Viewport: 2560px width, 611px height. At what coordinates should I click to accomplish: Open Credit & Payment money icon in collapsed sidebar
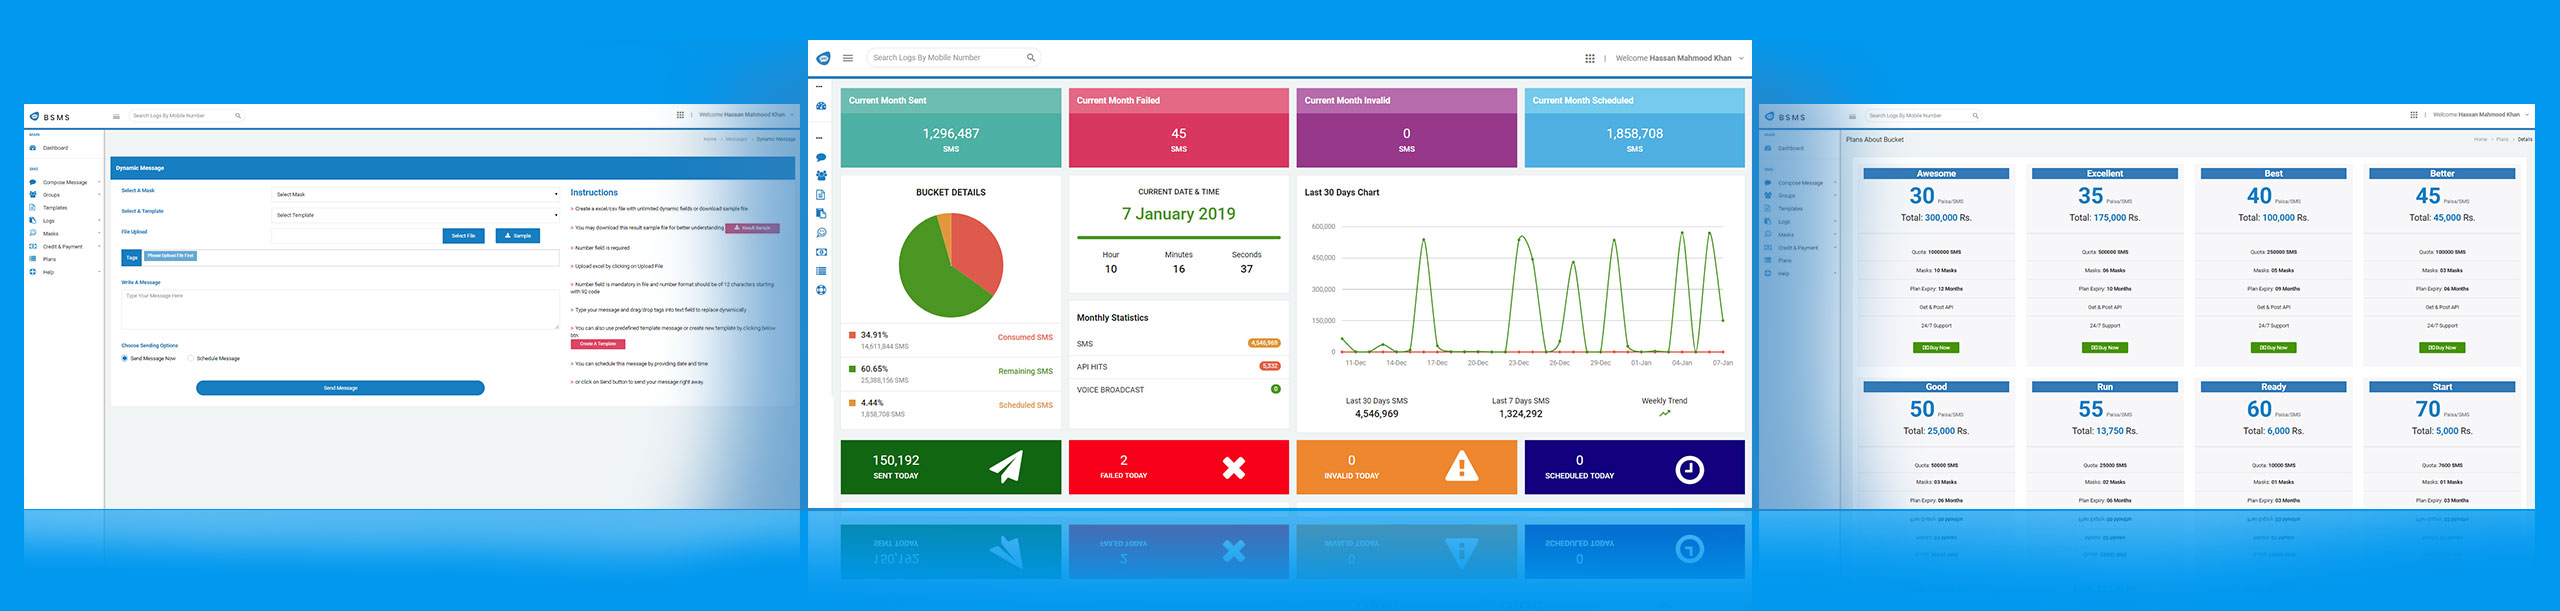pos(821,252)
